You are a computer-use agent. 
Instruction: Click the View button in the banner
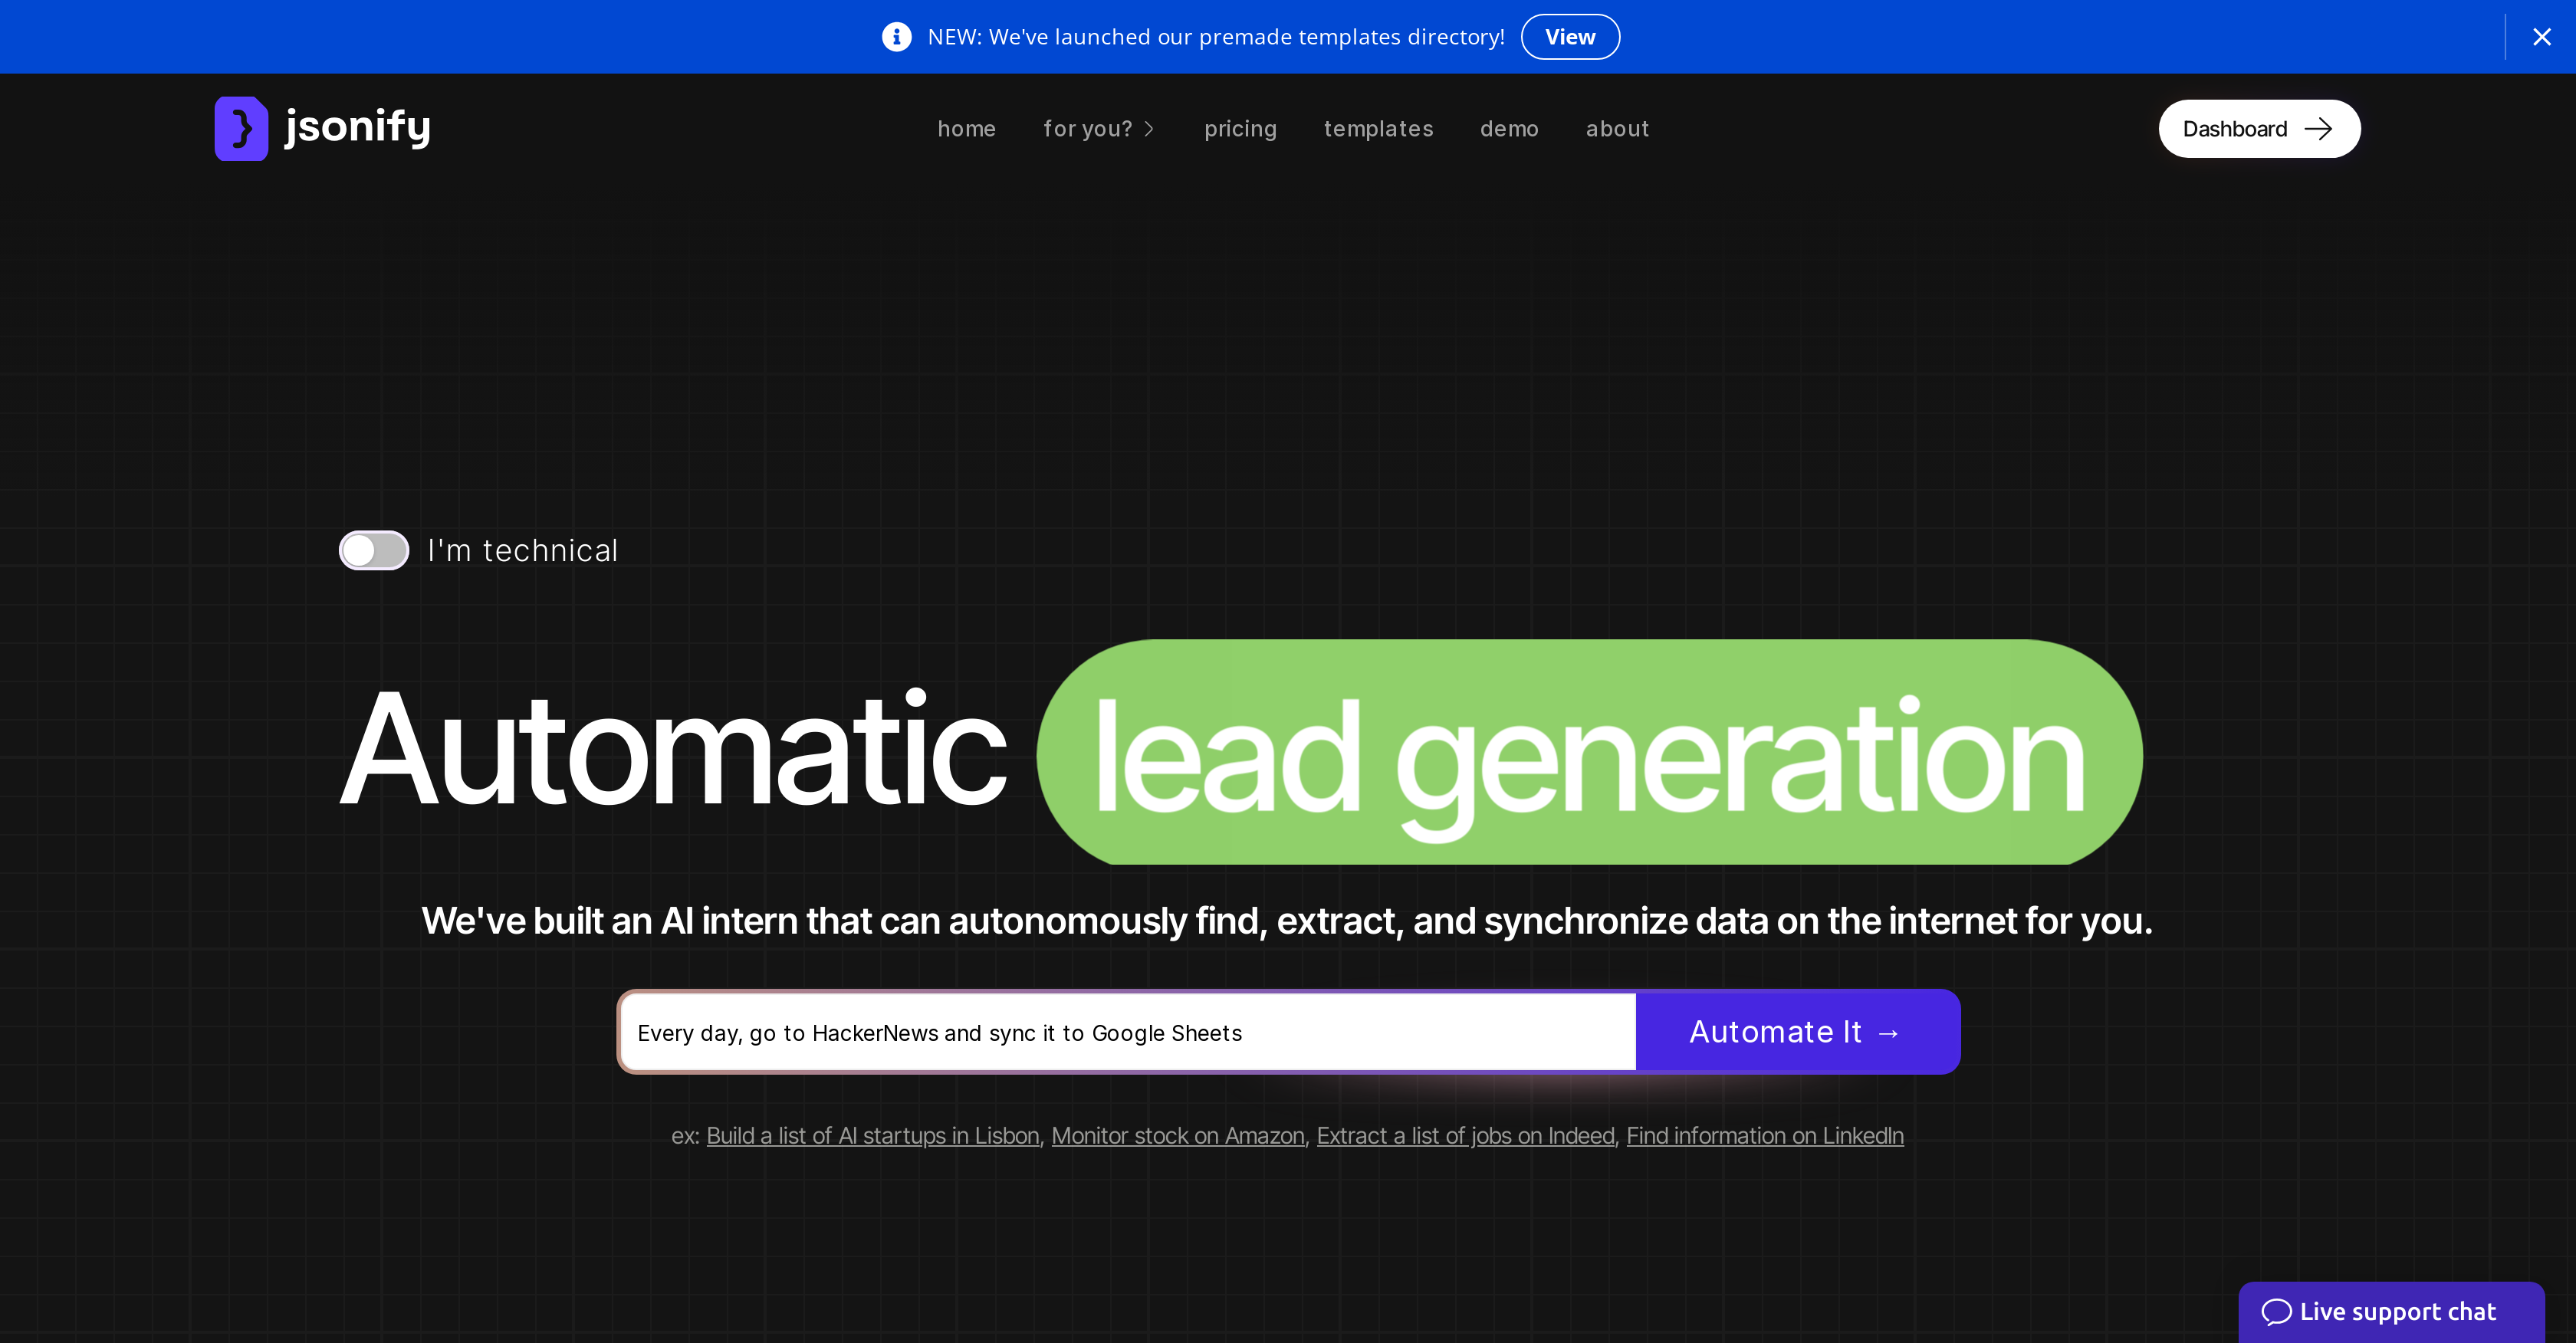[x=1570, y=36]
